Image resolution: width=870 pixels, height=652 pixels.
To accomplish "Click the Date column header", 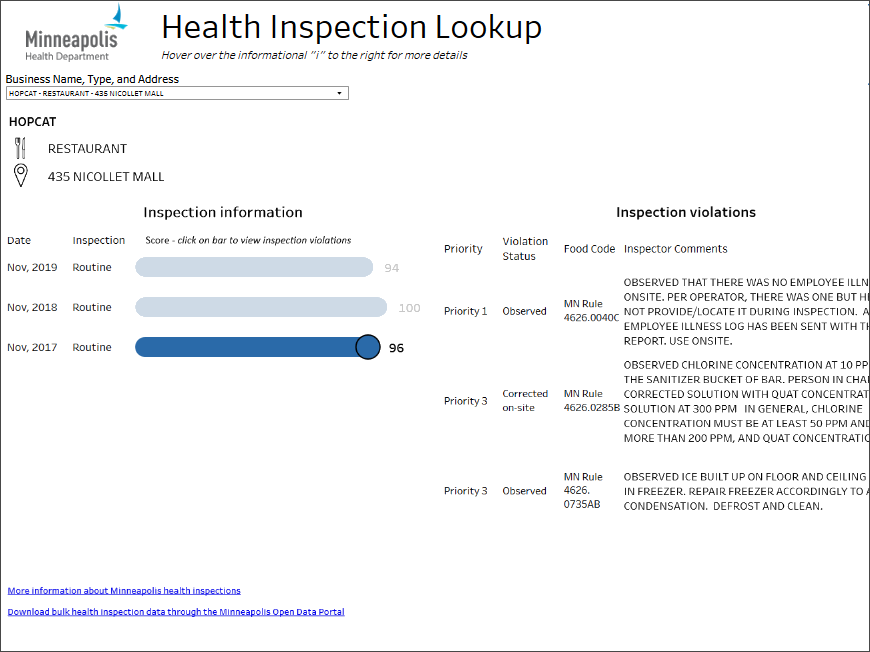I will pyautogui.click(x=19, y=240).
